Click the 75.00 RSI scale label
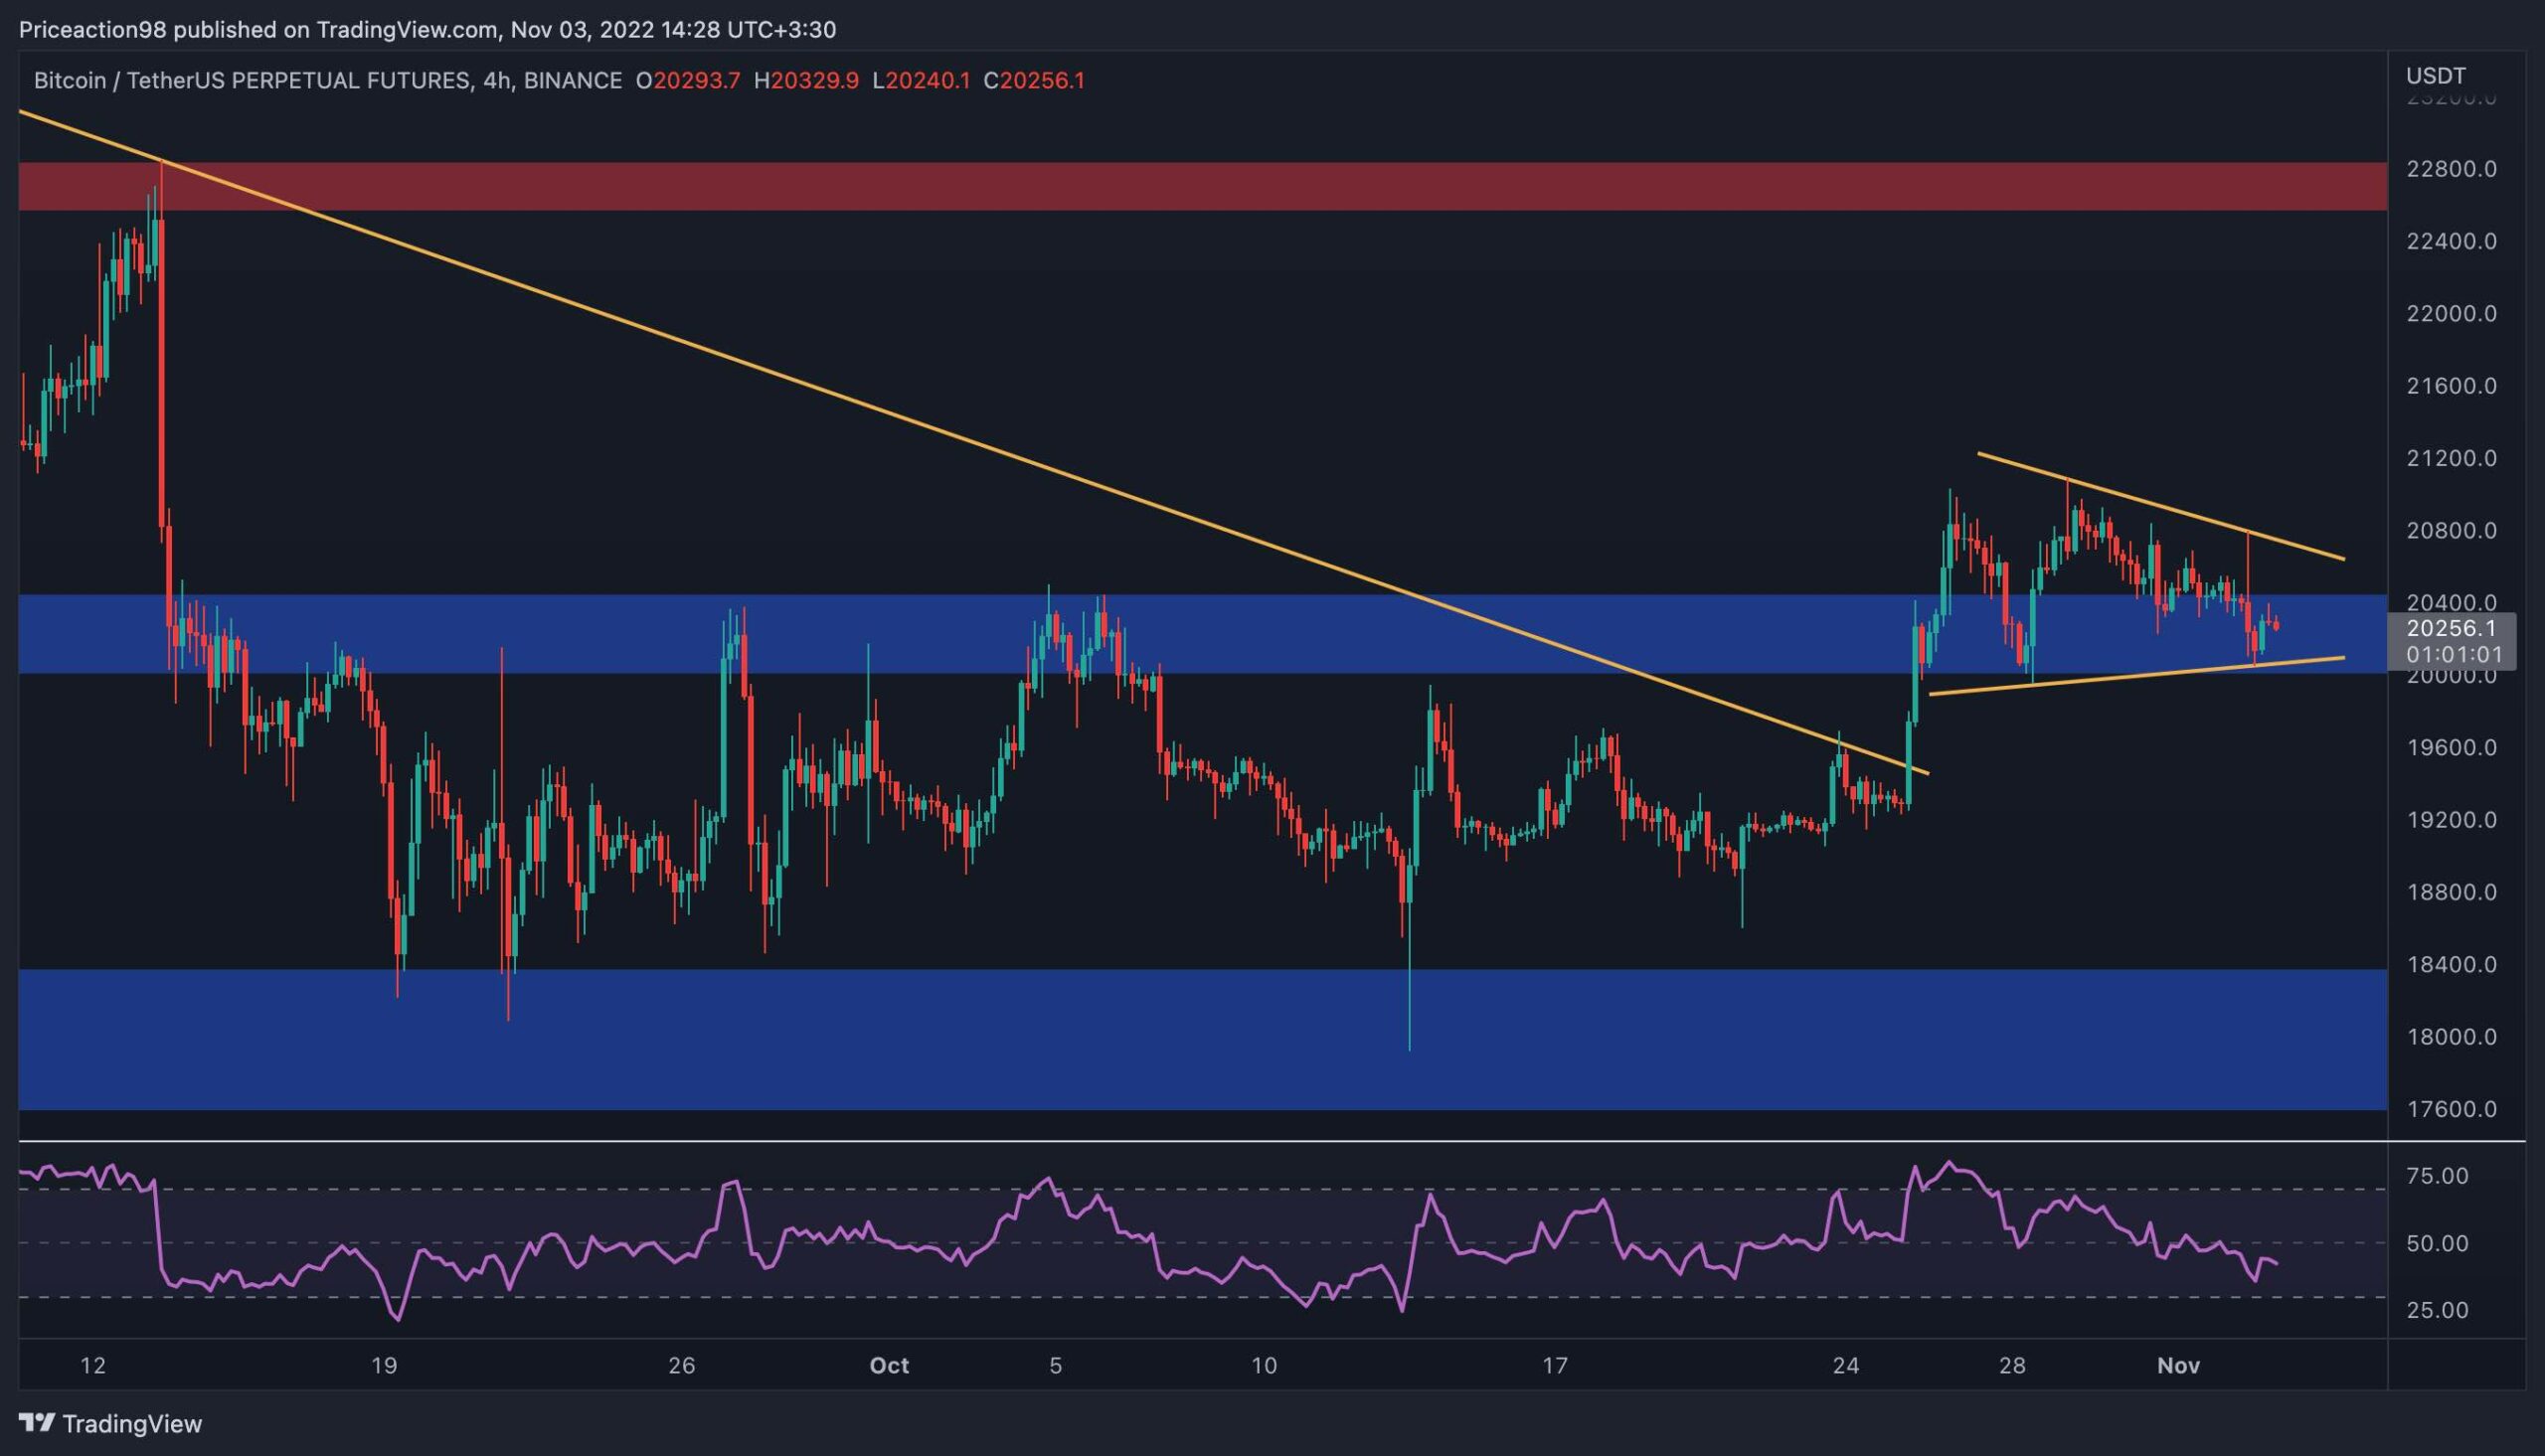Image resolution: width=2545 pixels, height=1456 pixels. click(x=2438, y=1176)
